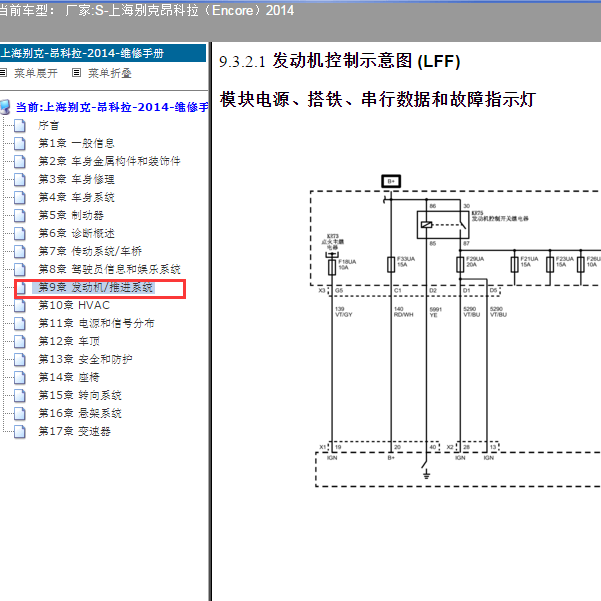
Task: Click the page icon beside 第16章 悬架系统
Action: (x=20, y=414)
